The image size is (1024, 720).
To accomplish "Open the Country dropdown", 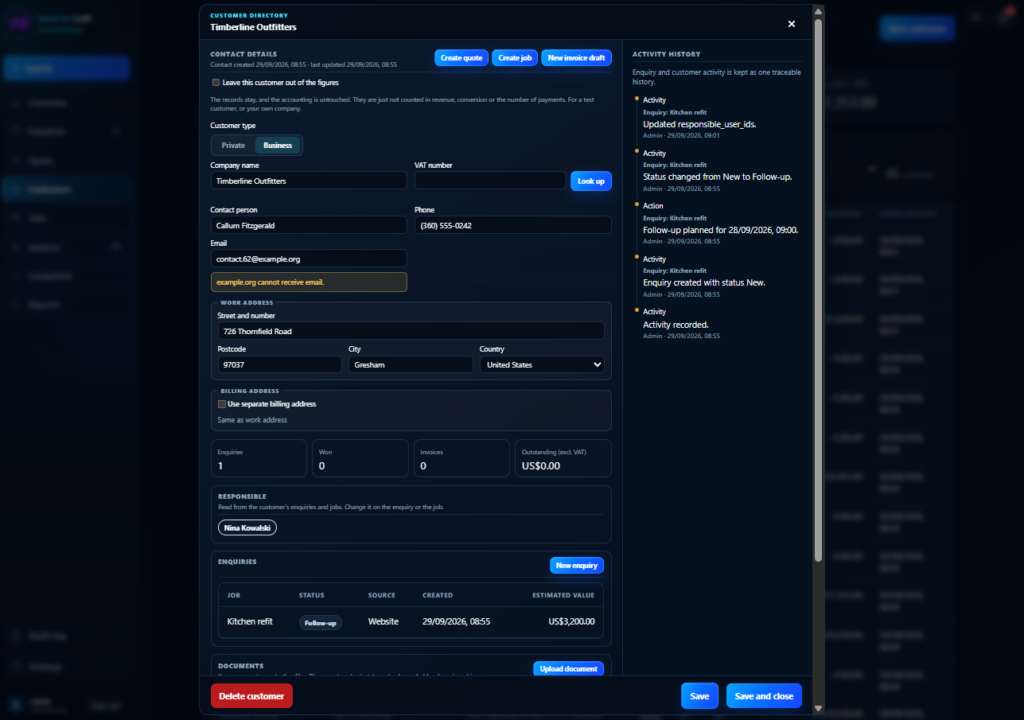I will [x=542, y=365].
